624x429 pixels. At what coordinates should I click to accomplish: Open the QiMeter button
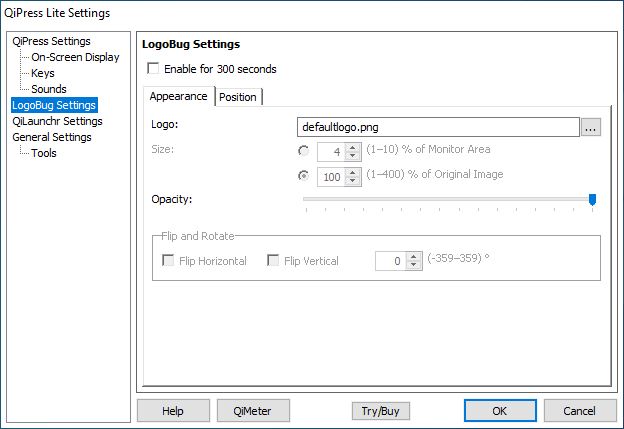pos(253,411)
